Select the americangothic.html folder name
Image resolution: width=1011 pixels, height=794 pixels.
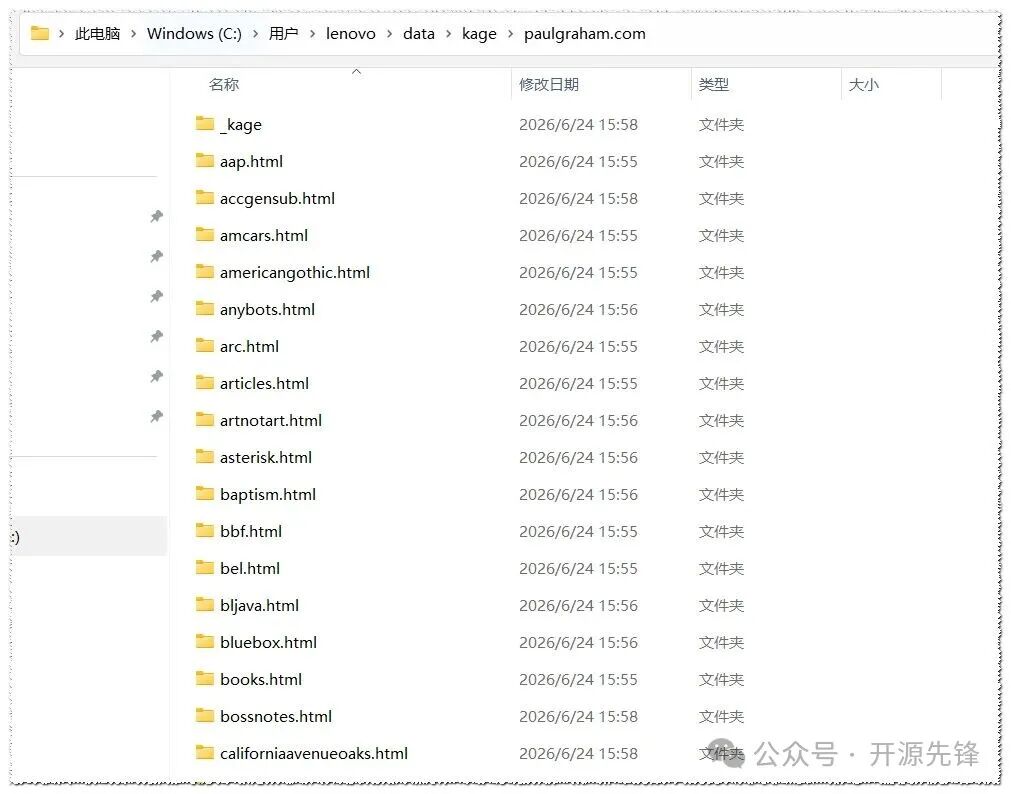(x=295, y=272)
